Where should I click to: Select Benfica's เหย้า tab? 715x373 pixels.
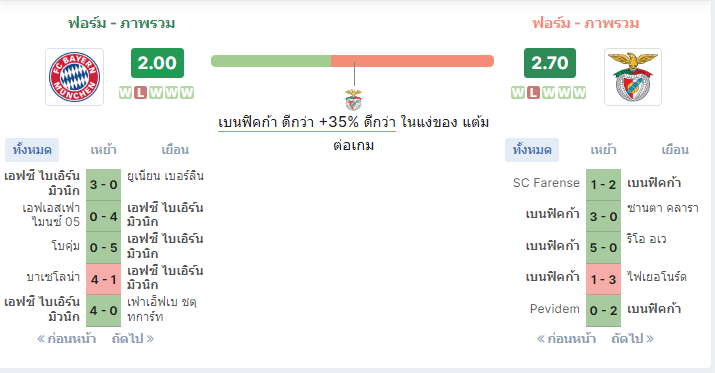click(603, 150)
